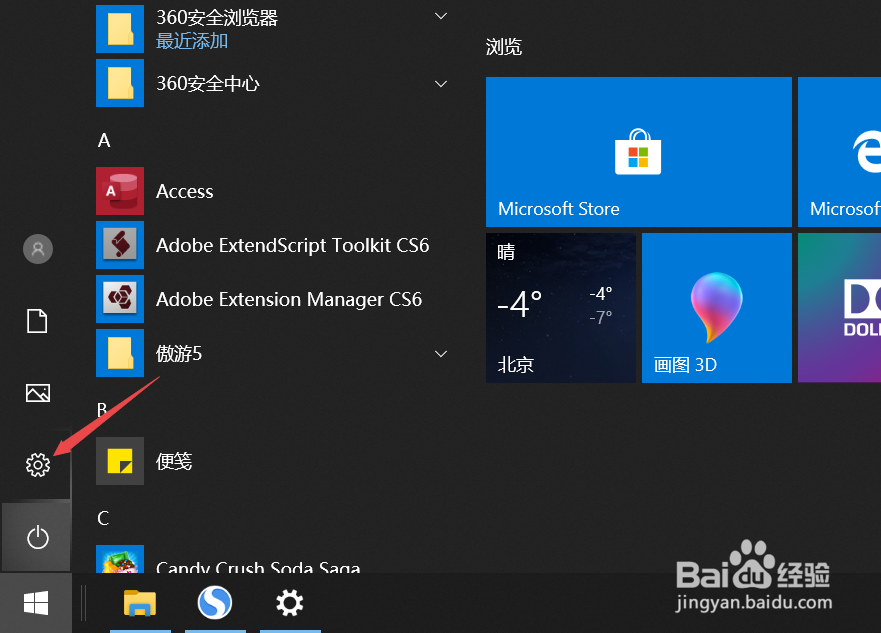Click the user account icon in the sidebar

[37, 248]
